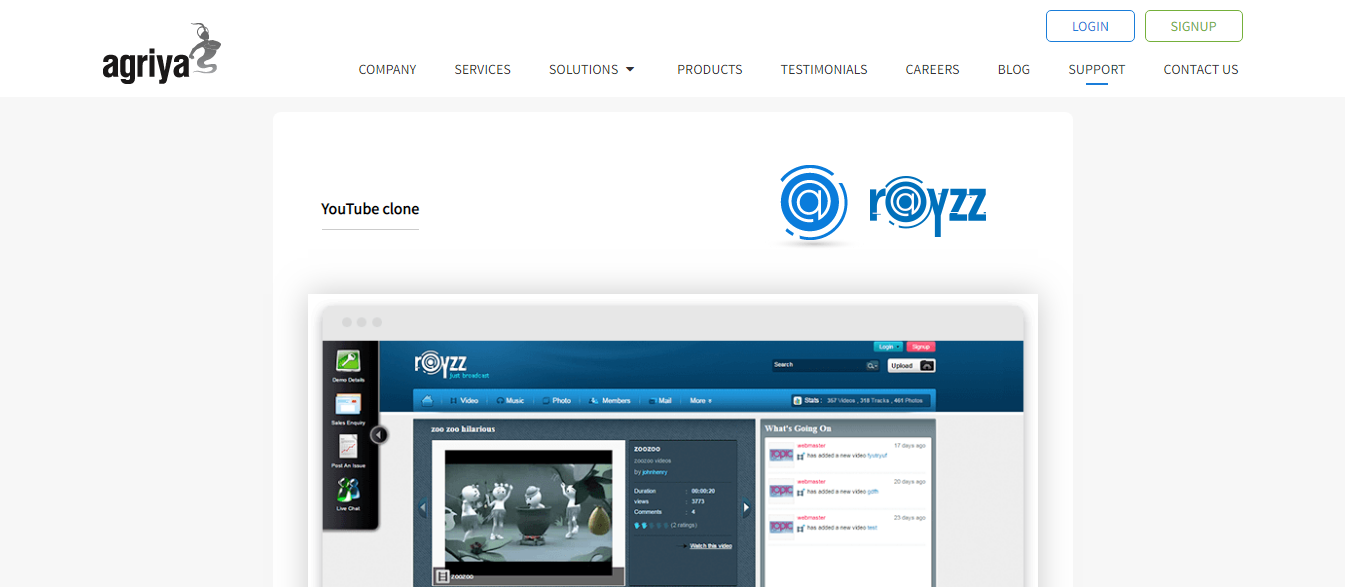
Task: Click the zoozoo title in the info panel
Action: pyautogui.click(x=647, y=449)
